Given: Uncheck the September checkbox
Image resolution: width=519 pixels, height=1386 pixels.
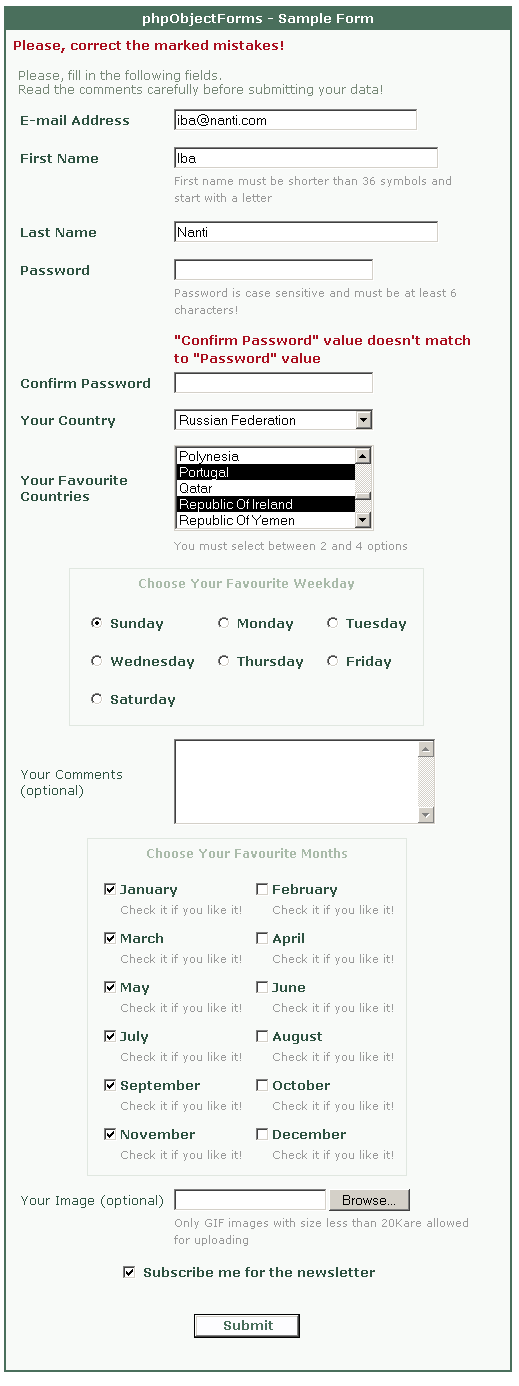Looking at the screenshot, I should pyautogui.click(x=110, y=1085).
